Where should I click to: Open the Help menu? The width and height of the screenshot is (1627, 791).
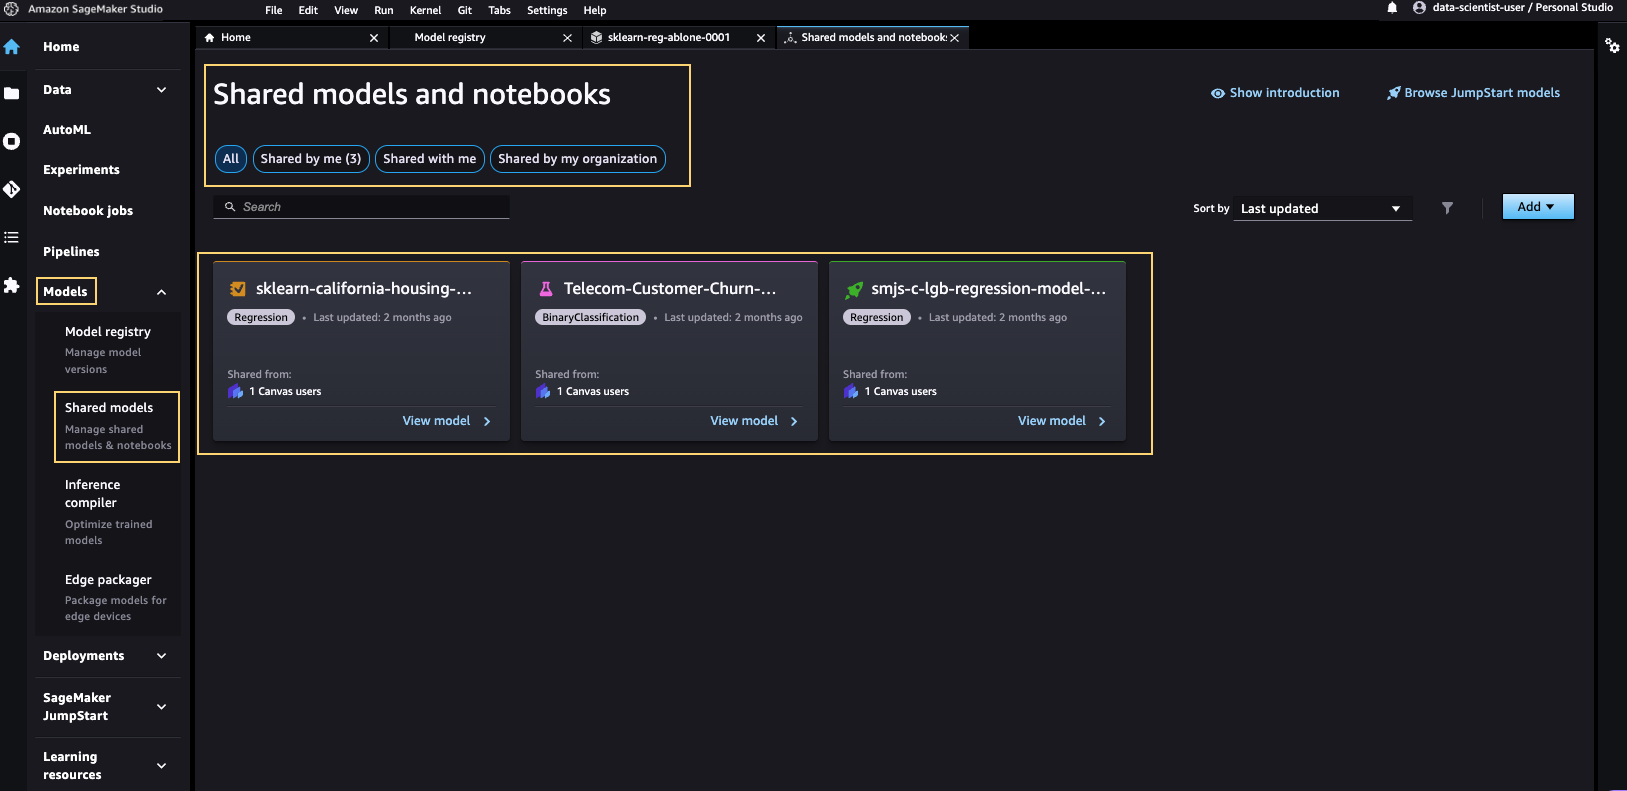tap(595, 10)
